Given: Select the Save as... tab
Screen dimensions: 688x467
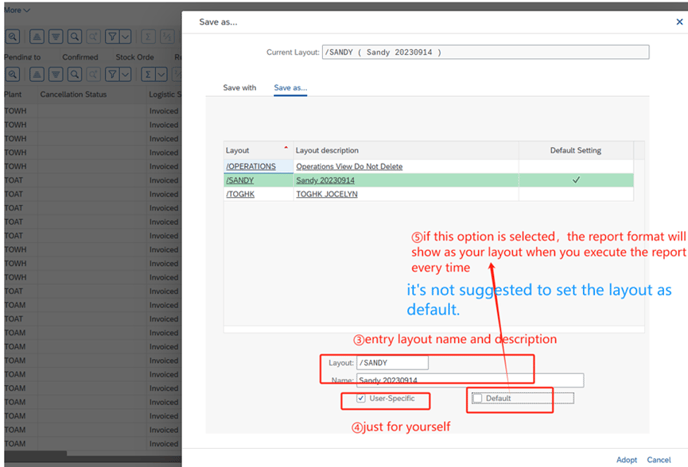Looking at the screenshot, I should pos(290,88).
